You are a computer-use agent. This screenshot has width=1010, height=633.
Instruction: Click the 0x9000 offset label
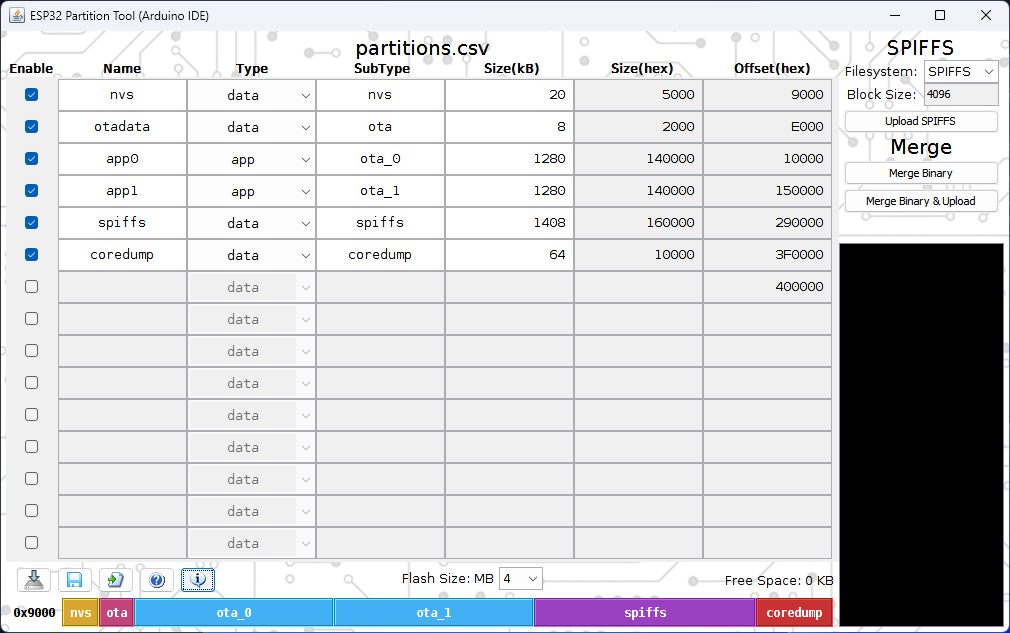click(34, 612)
